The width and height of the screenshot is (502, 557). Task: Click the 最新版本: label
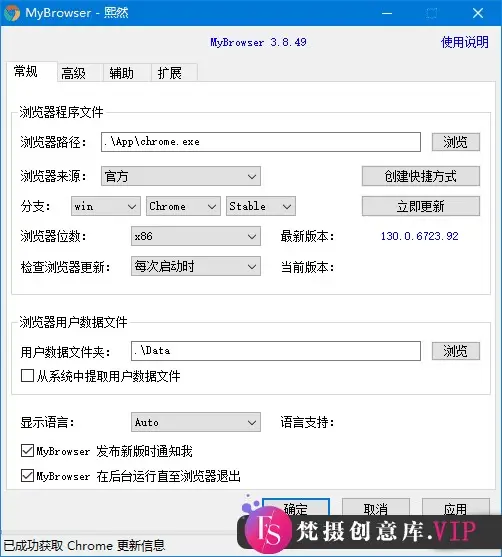[x=307, y=236]
